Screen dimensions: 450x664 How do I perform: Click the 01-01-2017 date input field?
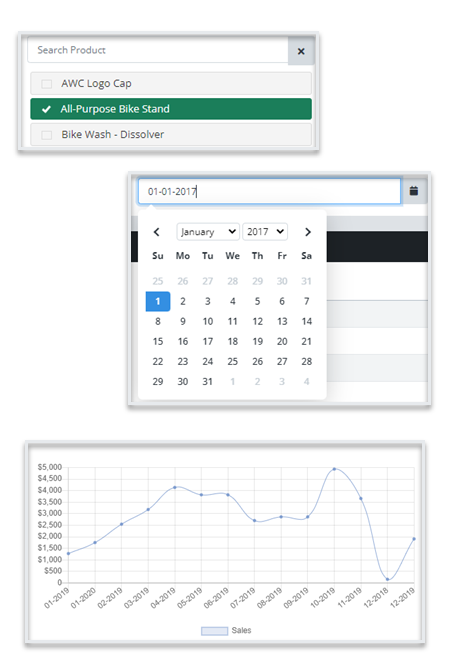pyautogui.click(x=269, y=191)
